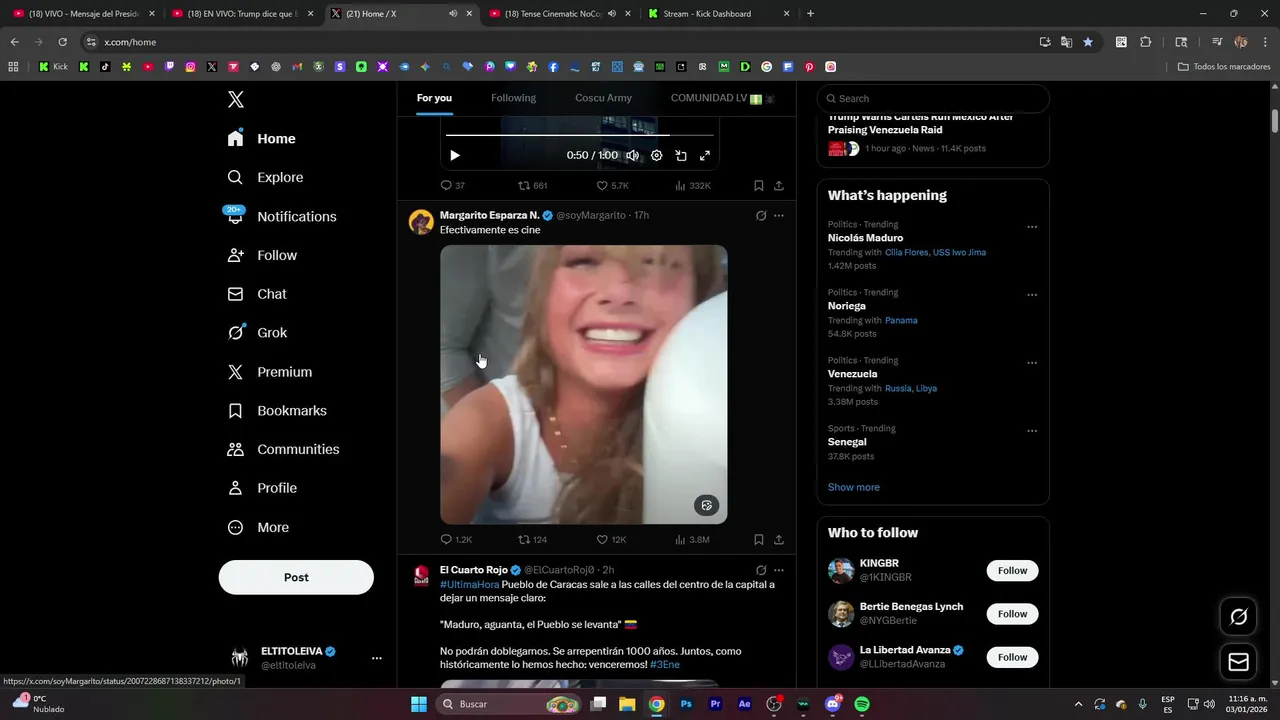Open Discord from the taskbar
1280x720 pixels.
(833, 704)
